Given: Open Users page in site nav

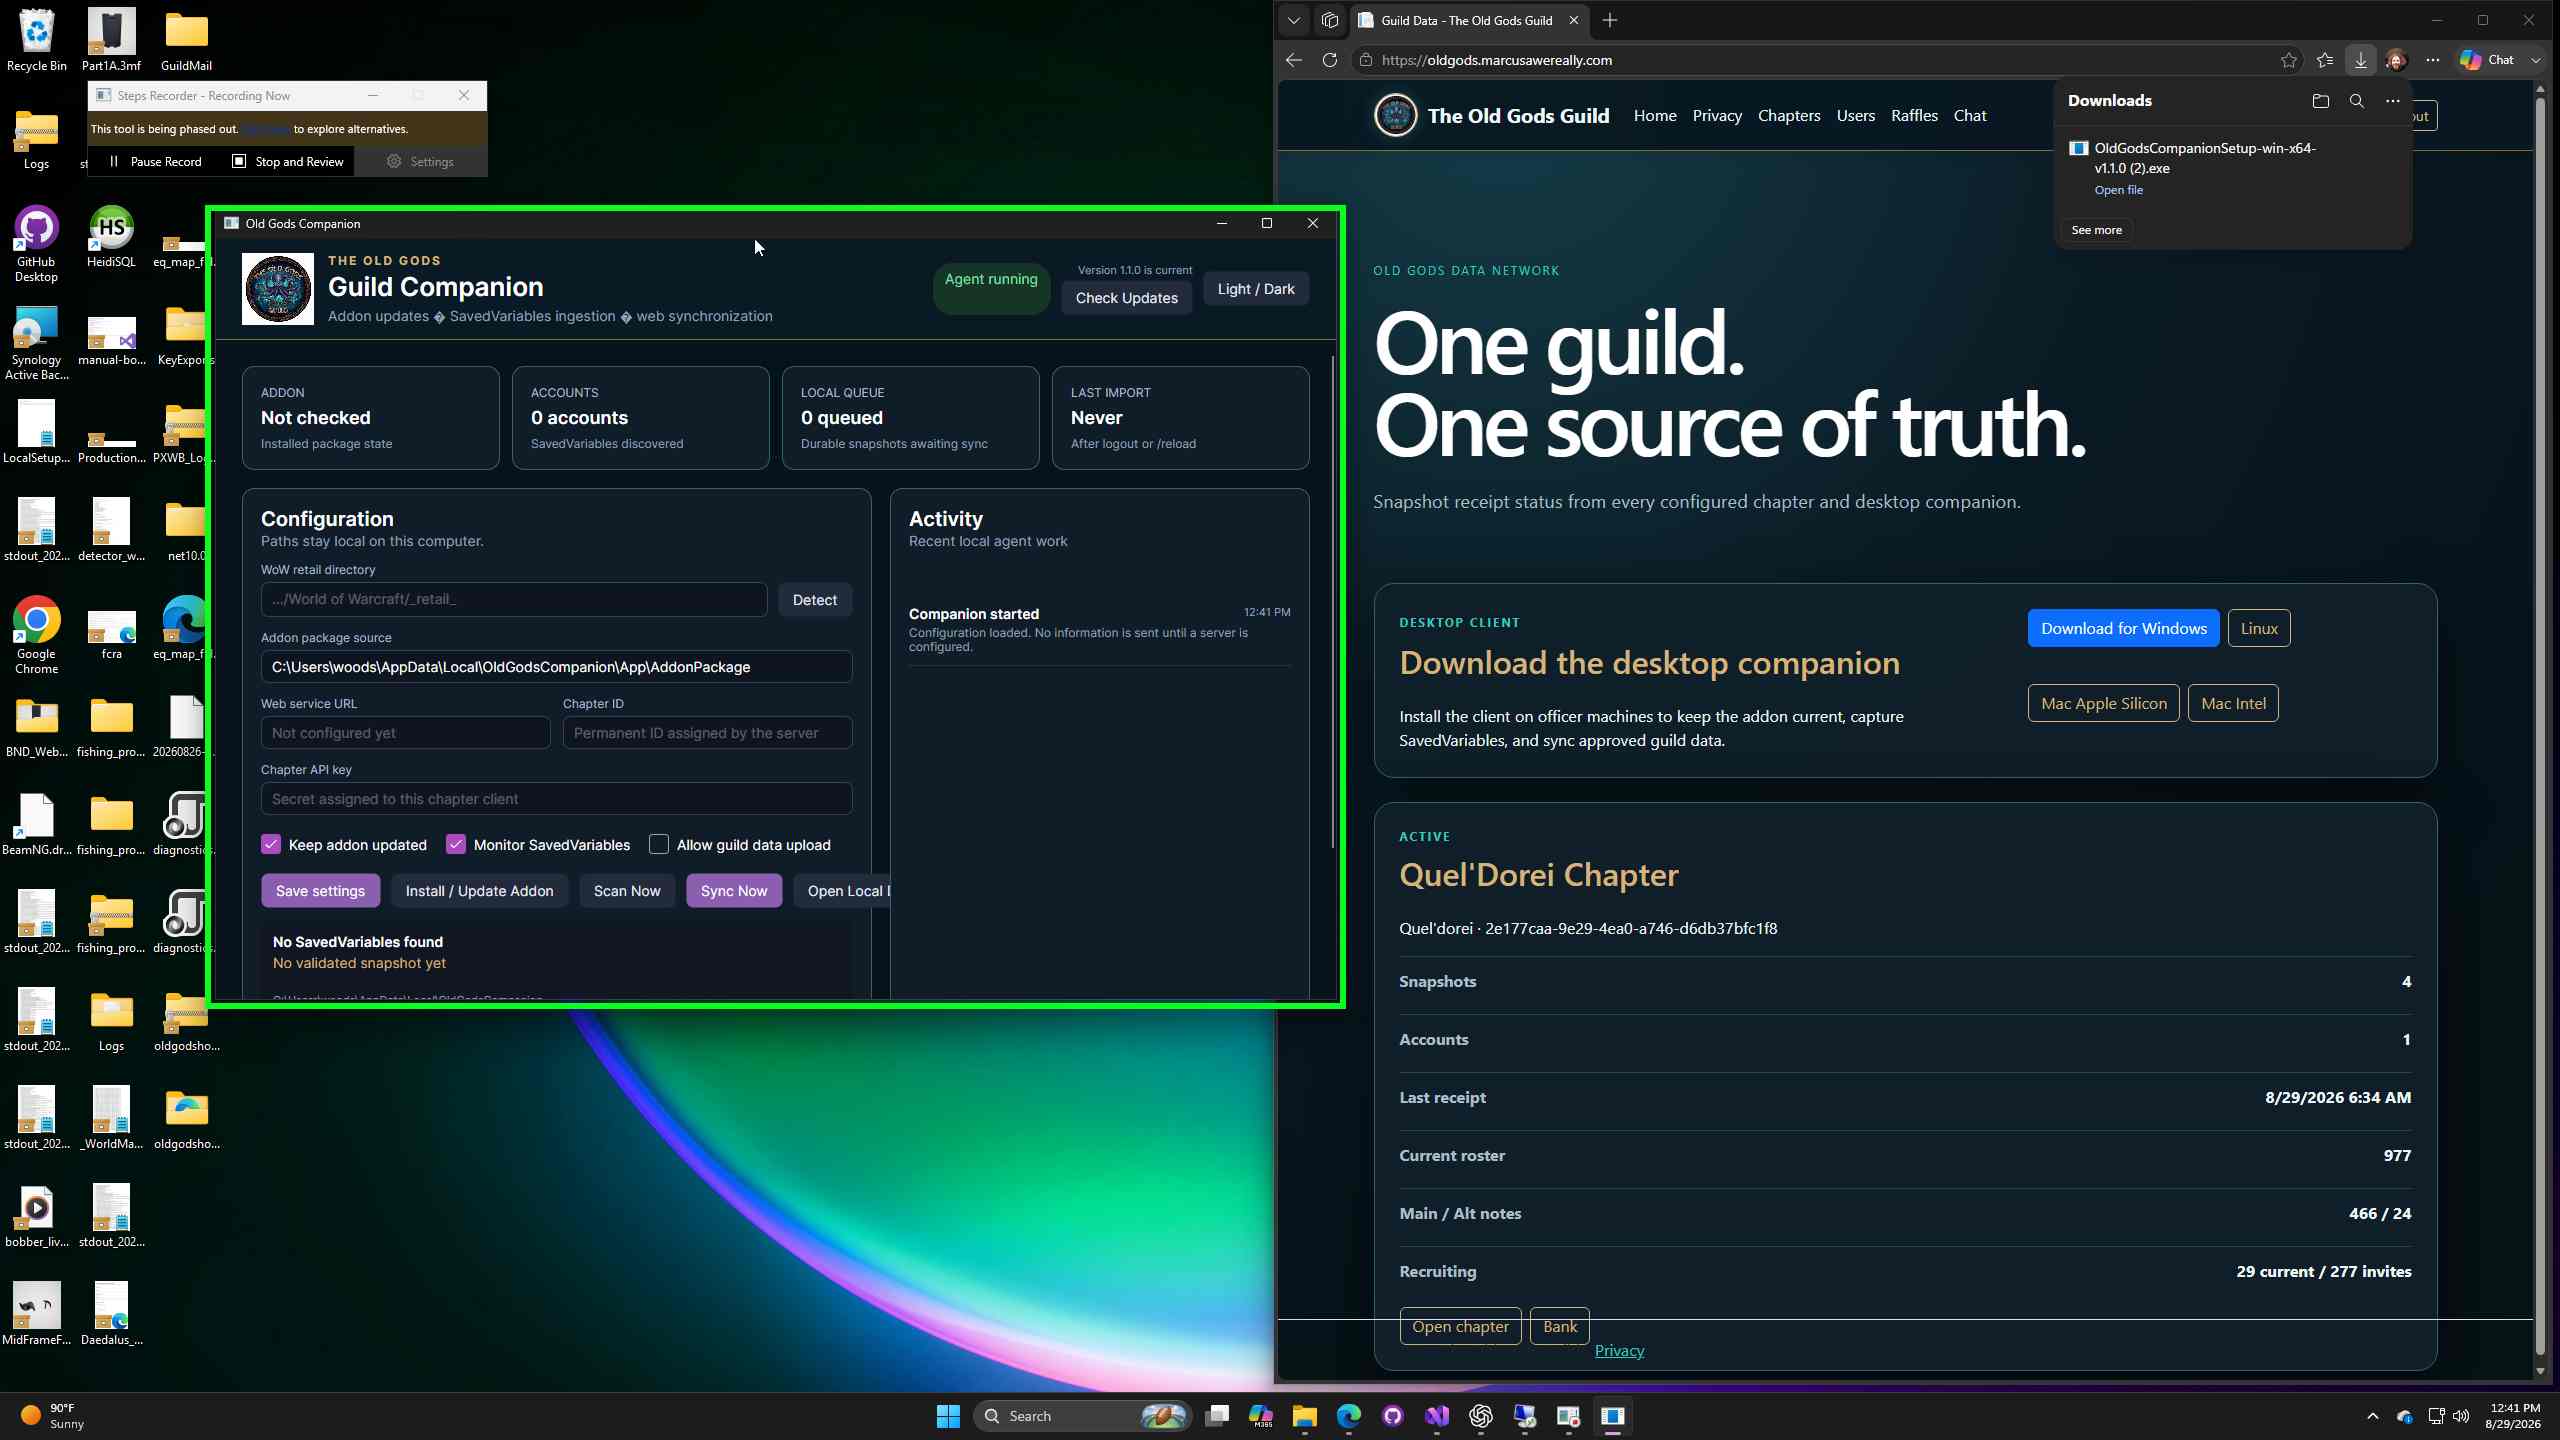Looking at the screenshot, I should 1856,116.
